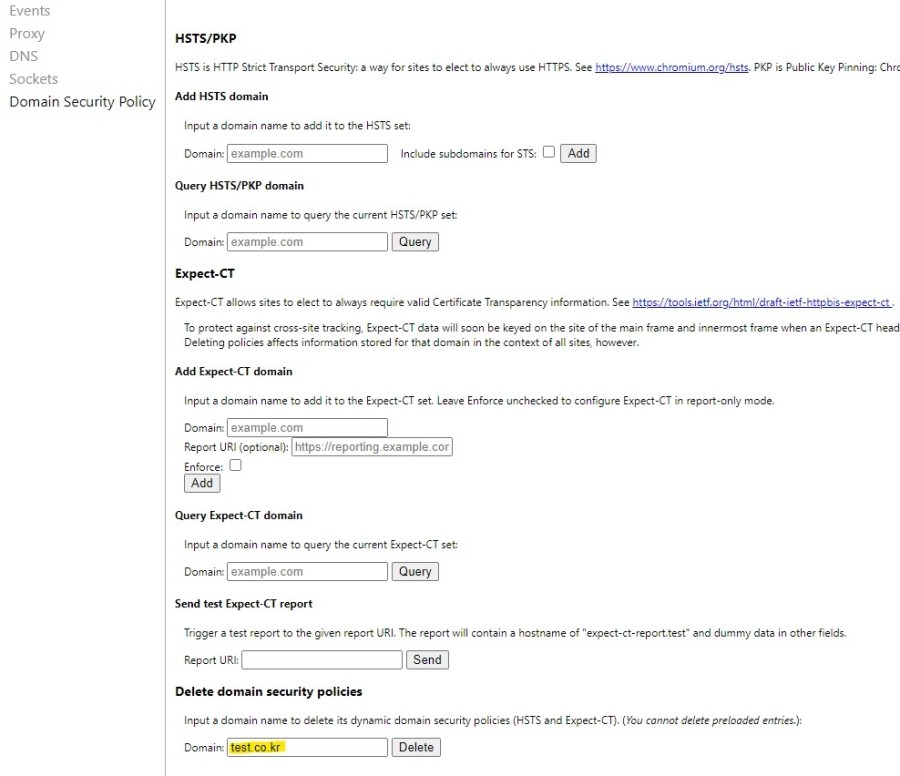The height and width of the screenshot is (776, 900).
Task: Select DNS in the left sidebar
Action: pyautogui.click(x=24, y=56)
